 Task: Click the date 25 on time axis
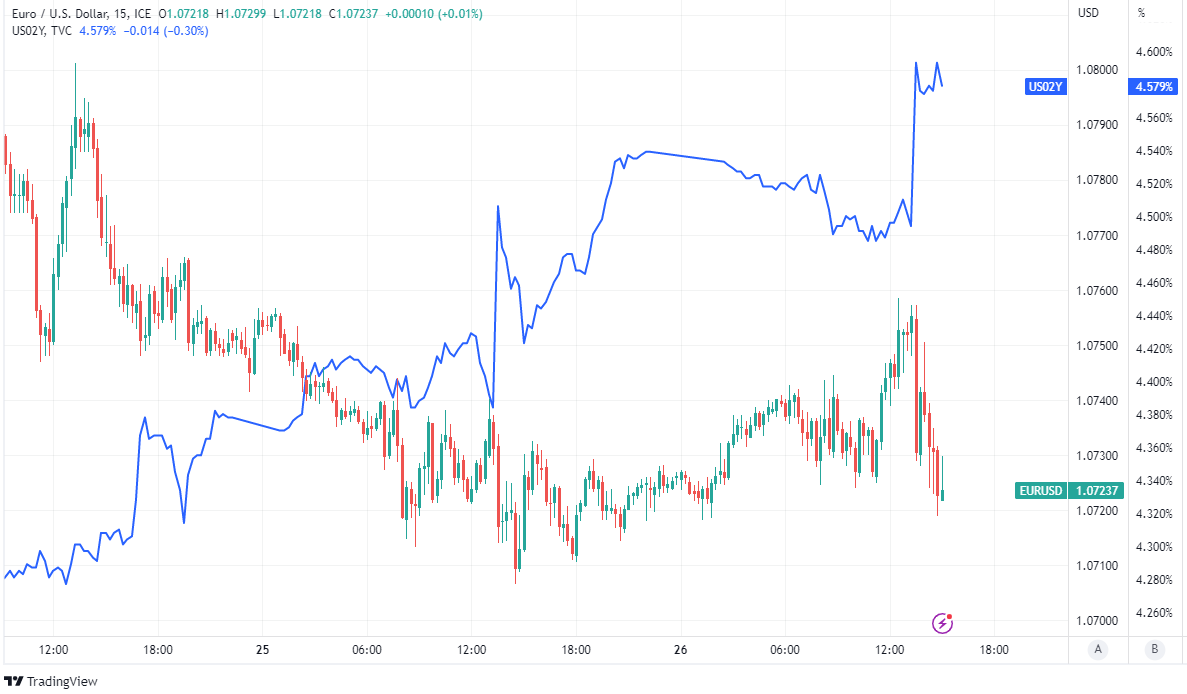[x=263, y=650]
